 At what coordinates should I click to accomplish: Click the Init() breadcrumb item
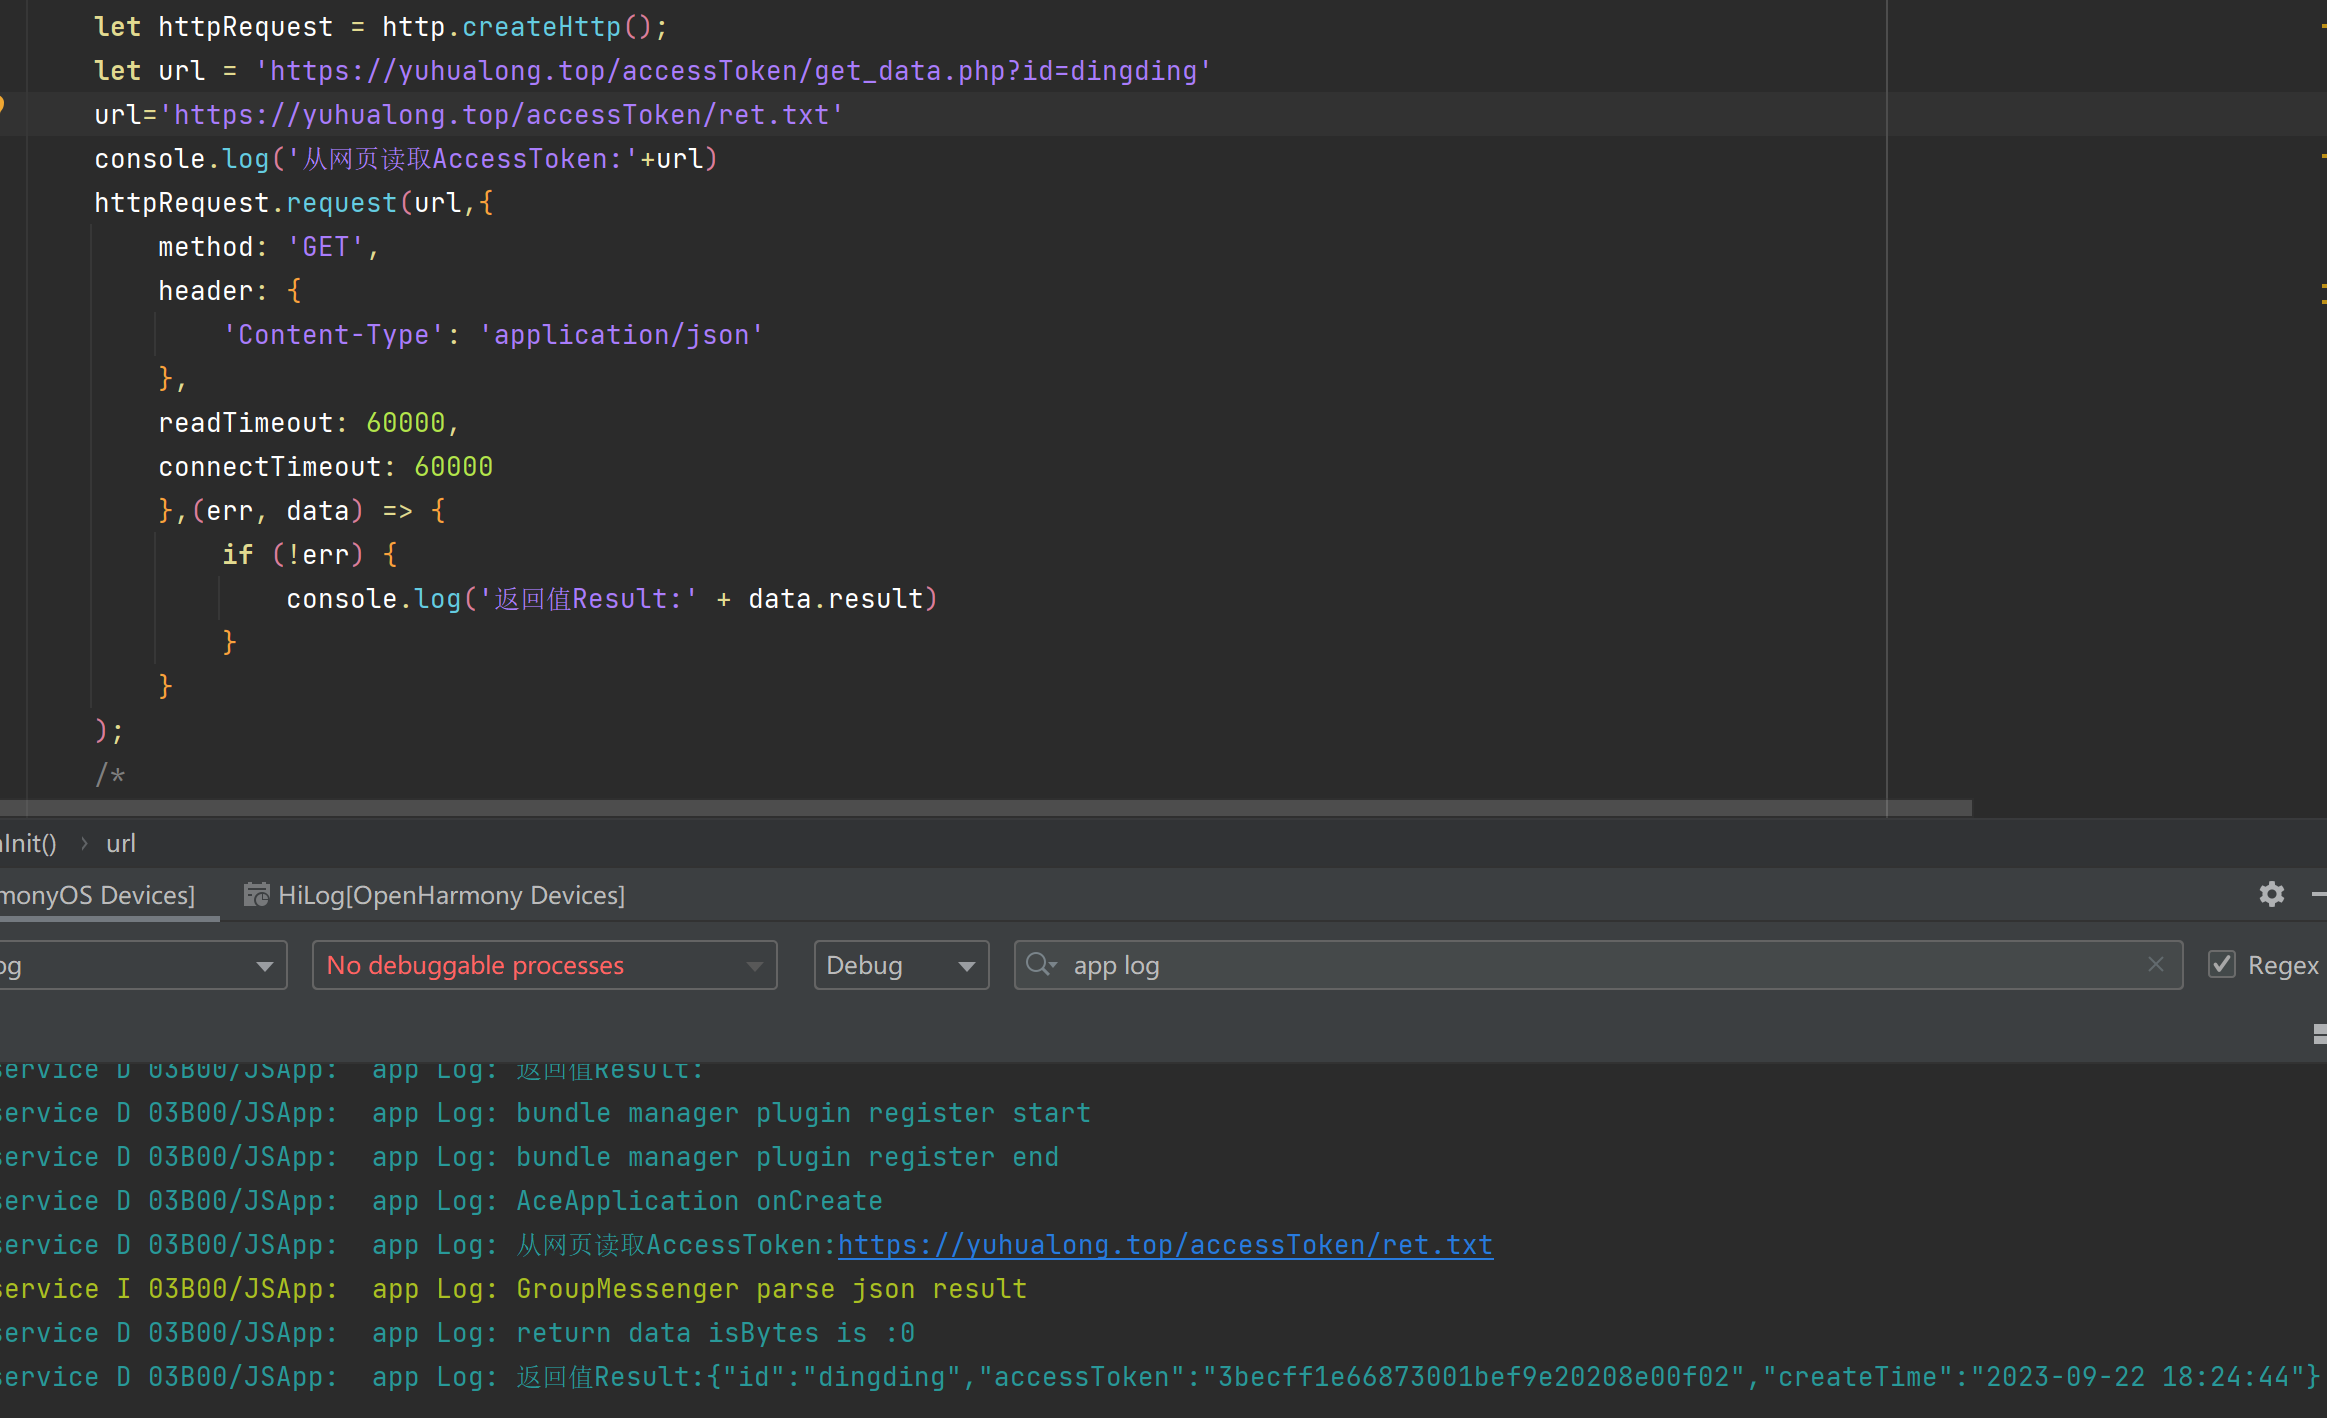pos(28,843)
